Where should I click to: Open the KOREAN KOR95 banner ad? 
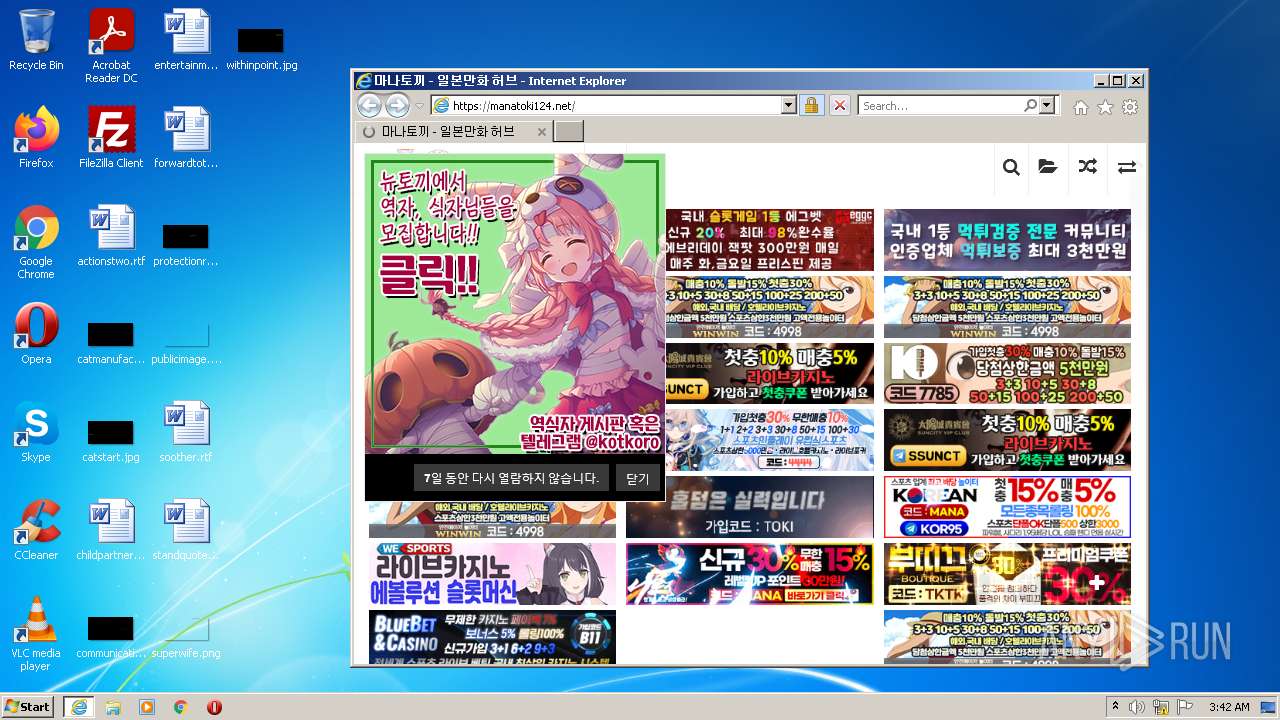tap(1007, 507)
